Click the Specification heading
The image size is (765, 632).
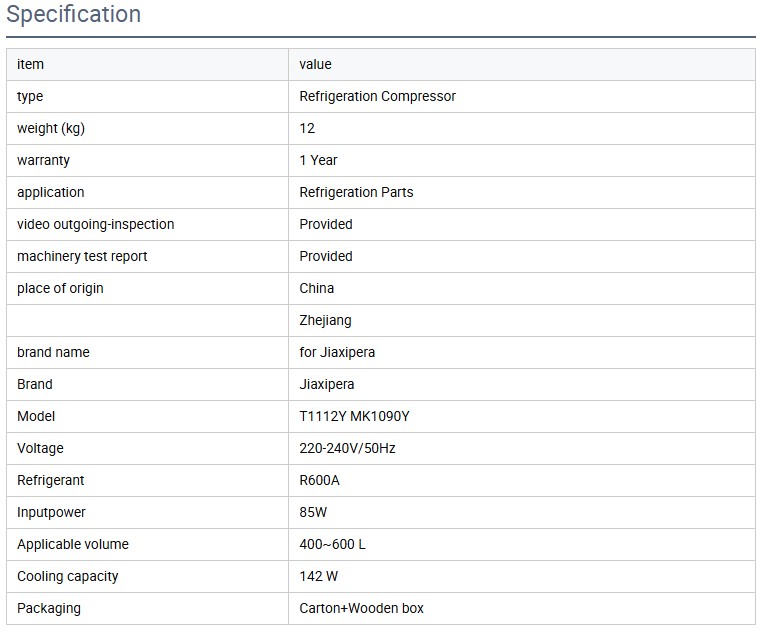[74, 15]
